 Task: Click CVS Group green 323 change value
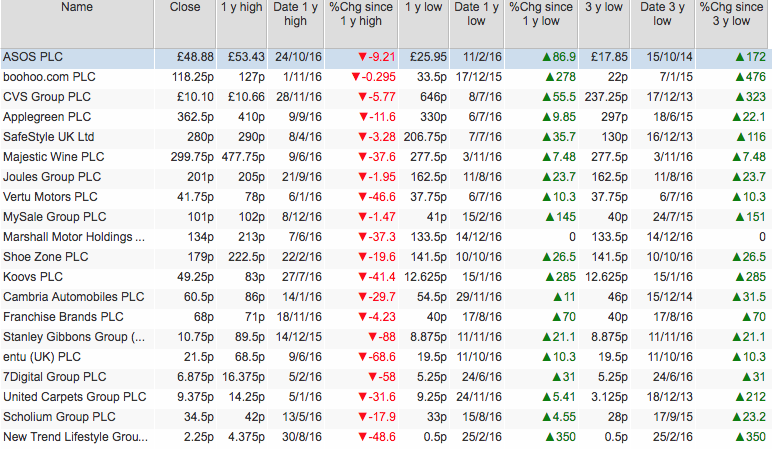coord(750,97)
